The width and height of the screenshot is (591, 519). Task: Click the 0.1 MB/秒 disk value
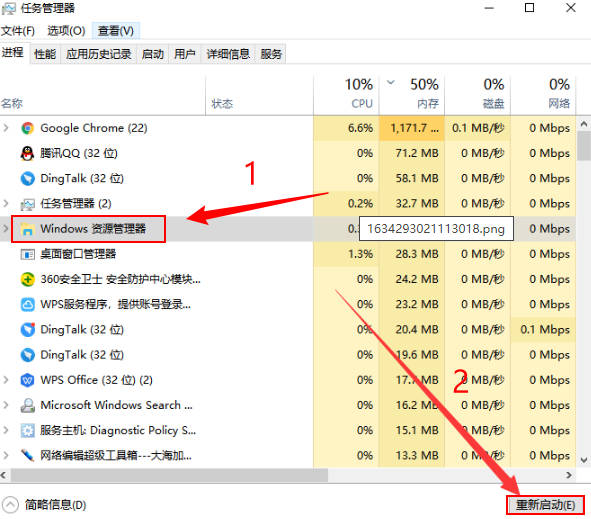tap(478, 128)
